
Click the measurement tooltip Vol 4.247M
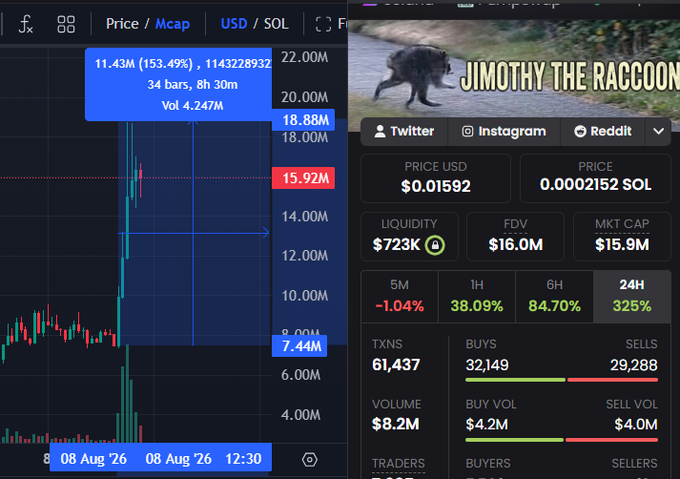click(193, 106)
